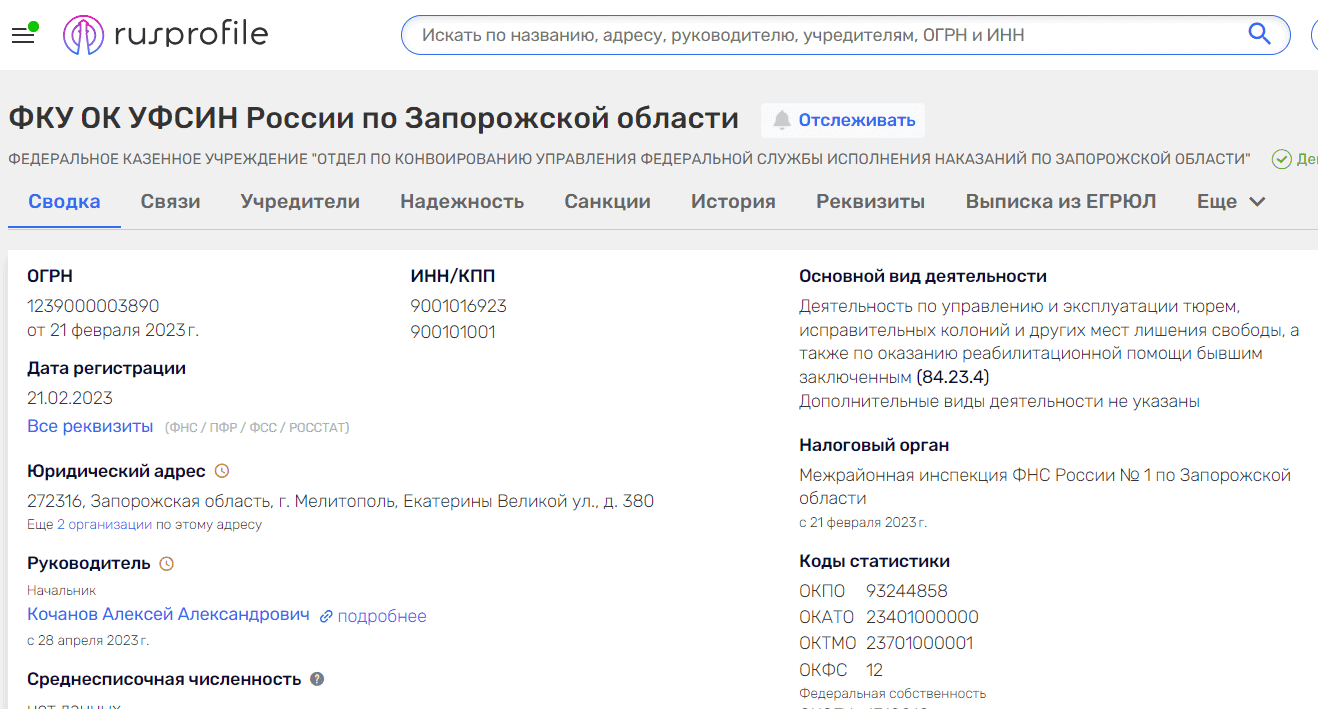The image size is (1318, 709).
Task: Click inside the search input field
Action: point(800,33)
